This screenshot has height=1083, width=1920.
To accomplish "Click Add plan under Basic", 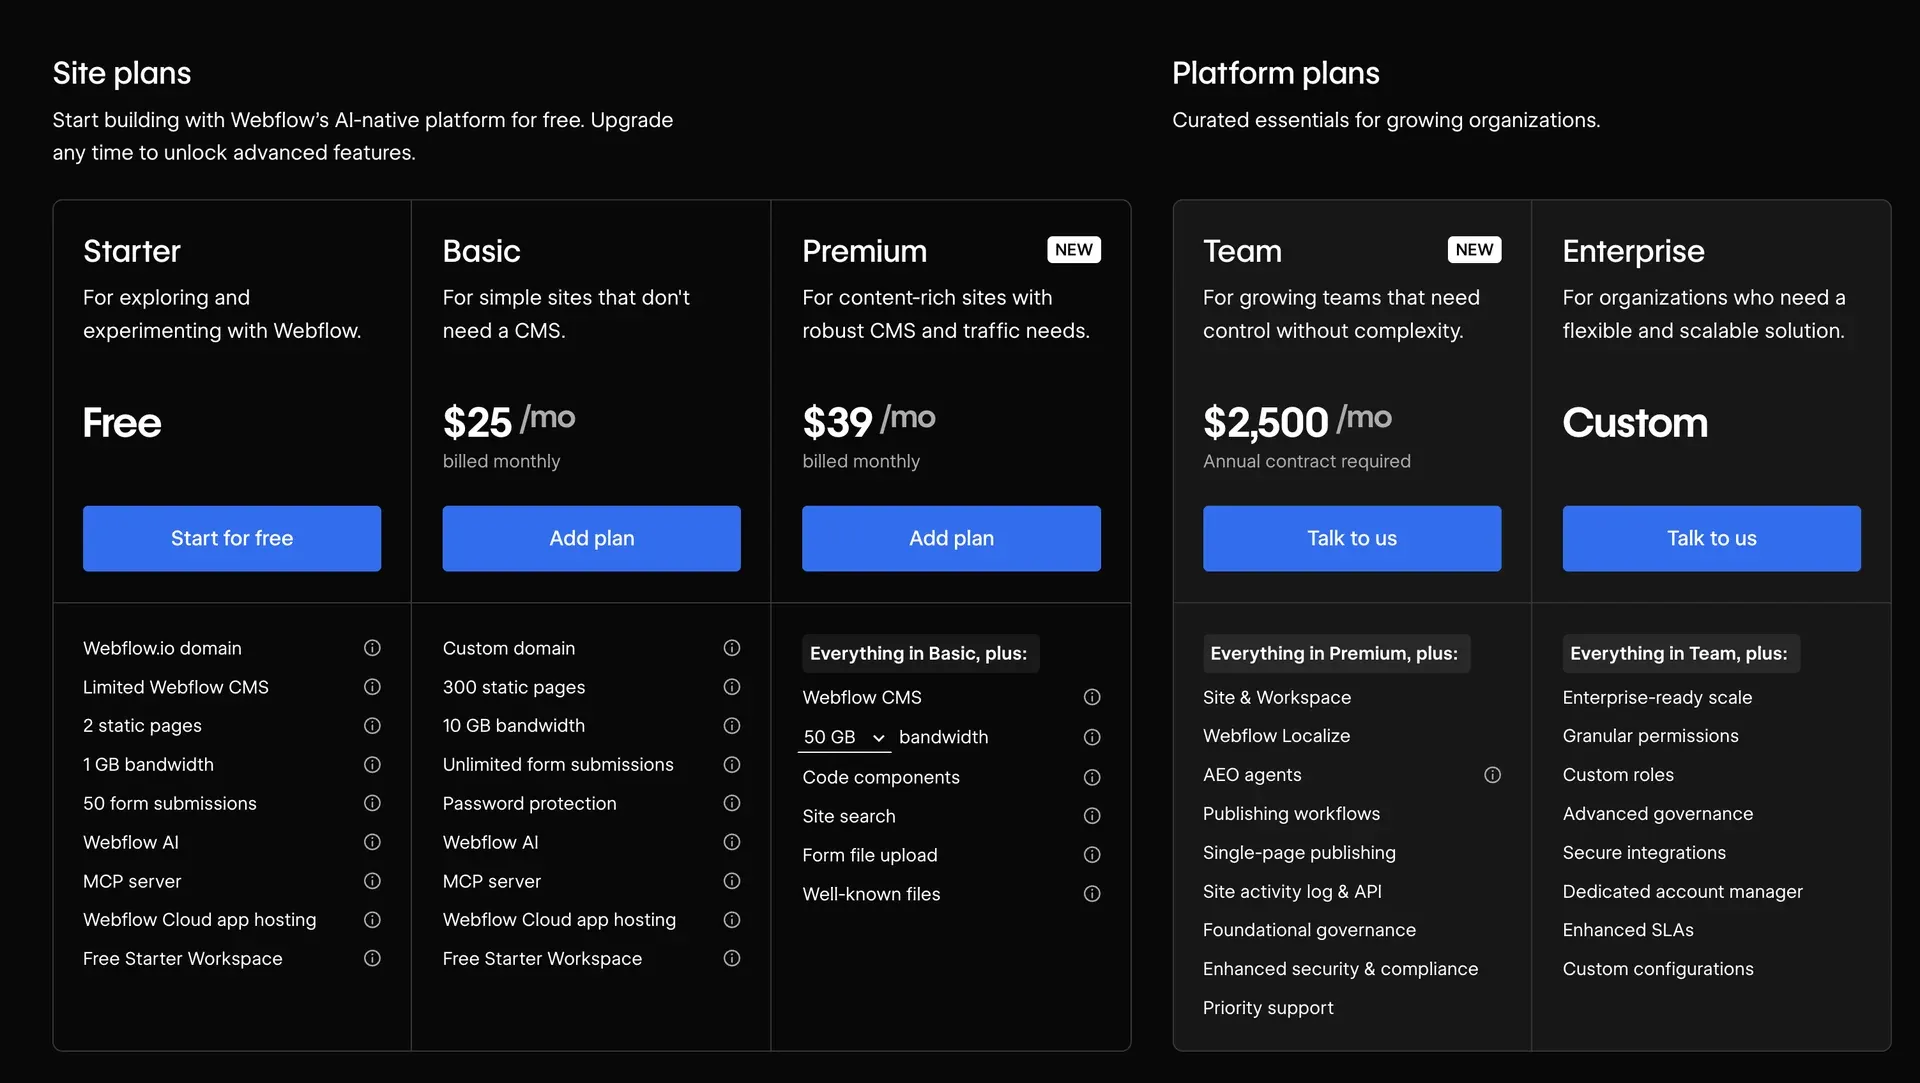I will (x=592, y=538).
